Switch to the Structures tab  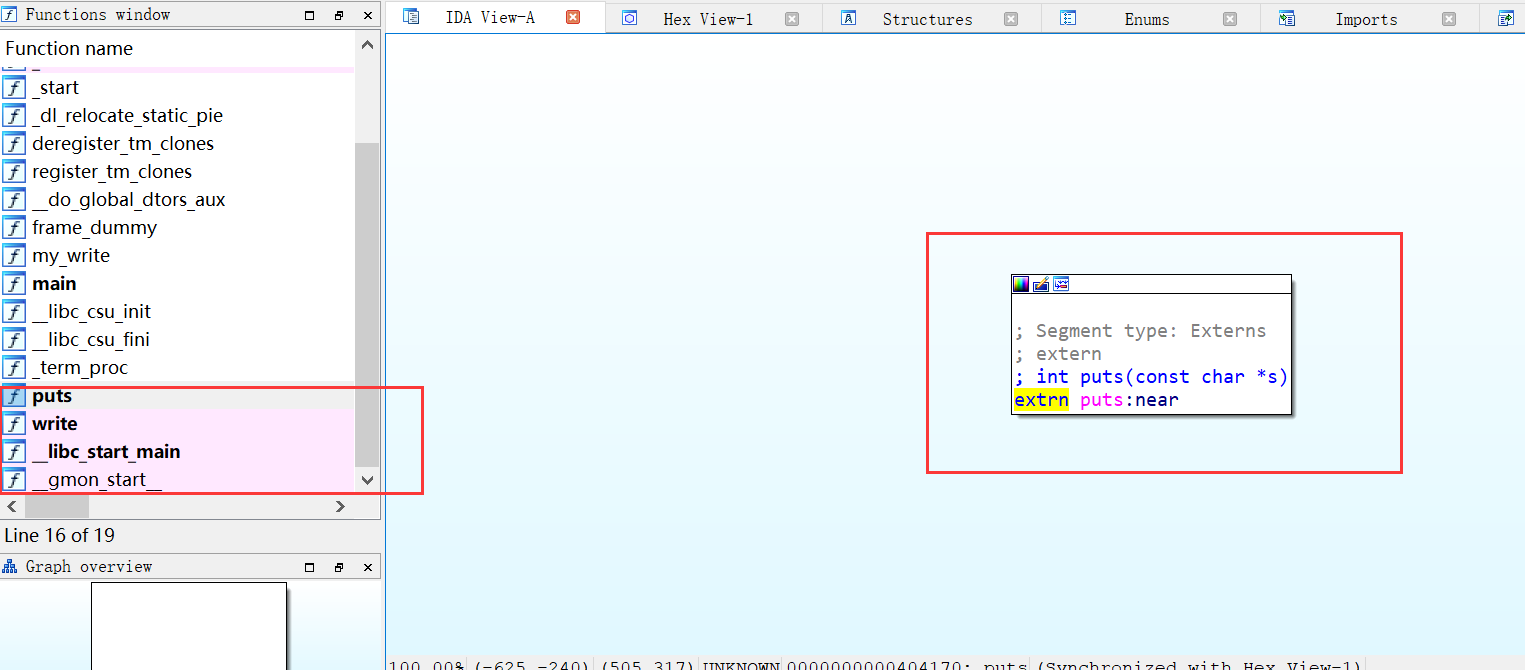tap(926, 19)
